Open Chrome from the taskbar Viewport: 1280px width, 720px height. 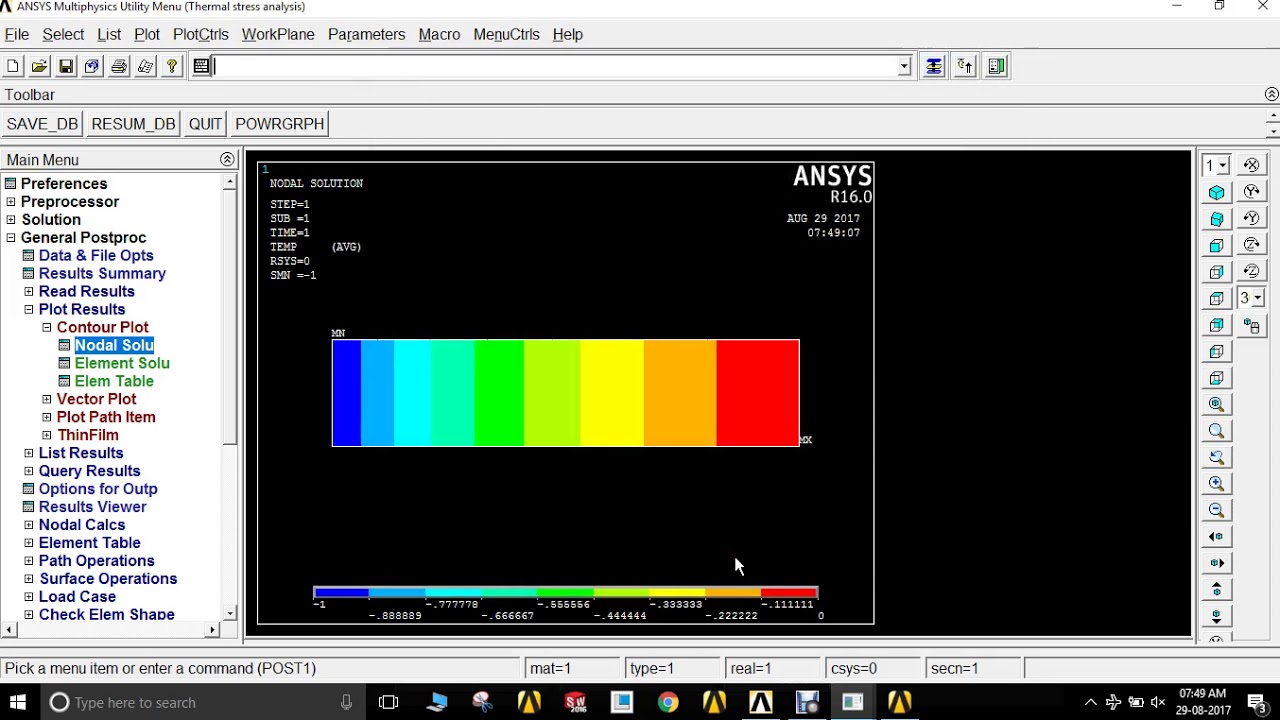pyautogui.click(x=668, y=702)
